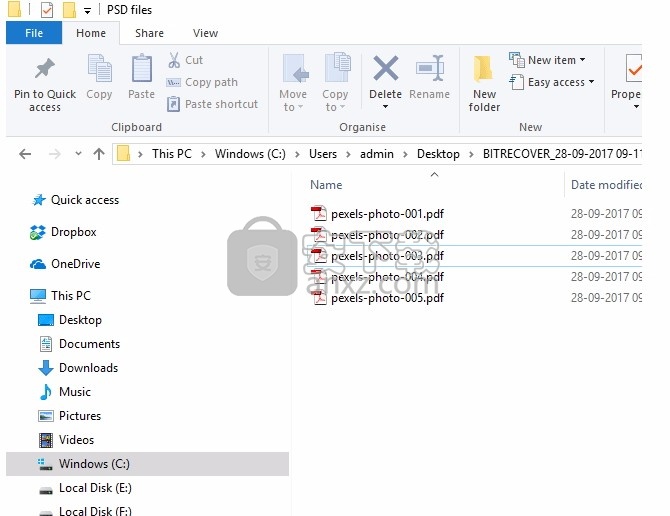Click the Music note icon
This screenshot has width=670, height=516.
(45, 392)
